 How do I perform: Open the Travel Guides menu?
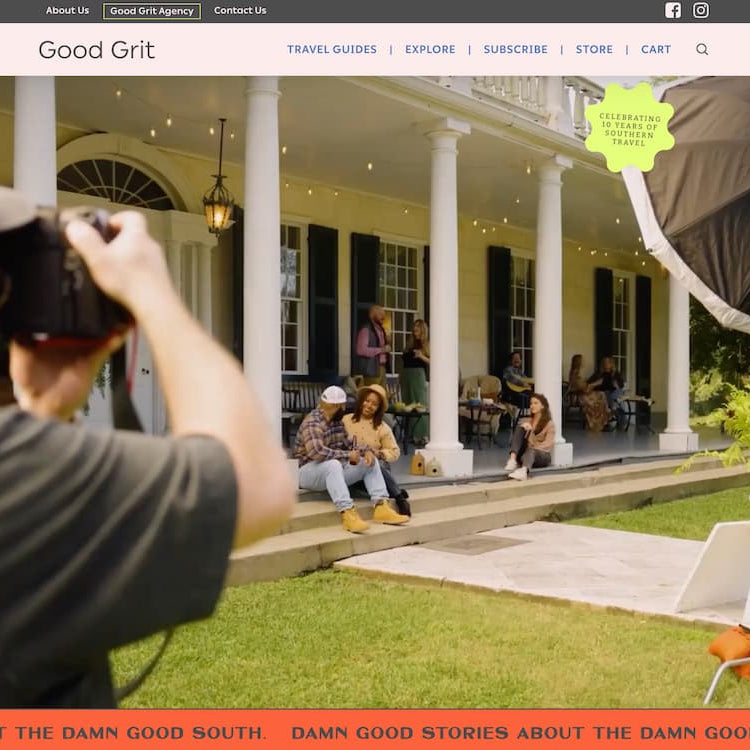(x=332, y=49)
